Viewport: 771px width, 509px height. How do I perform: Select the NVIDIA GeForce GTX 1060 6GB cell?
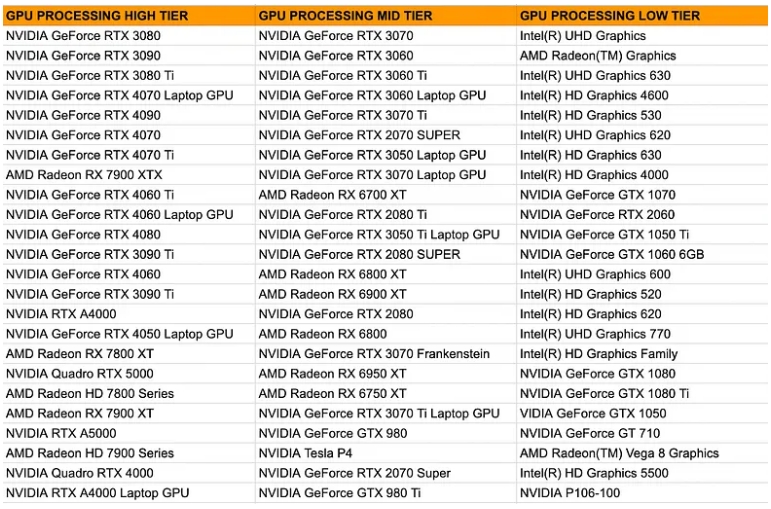coord(642,254)
